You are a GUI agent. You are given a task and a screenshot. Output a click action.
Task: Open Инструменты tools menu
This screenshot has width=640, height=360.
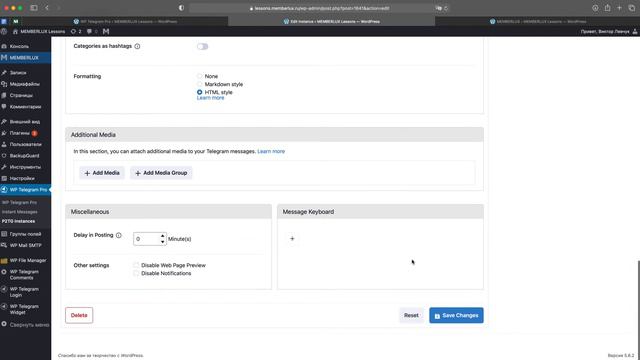click(25, 167)
